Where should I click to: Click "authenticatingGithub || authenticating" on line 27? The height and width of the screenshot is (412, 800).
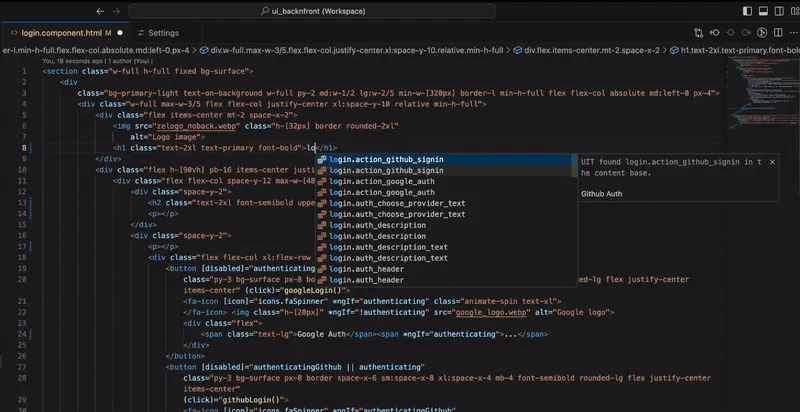point(337,367)
